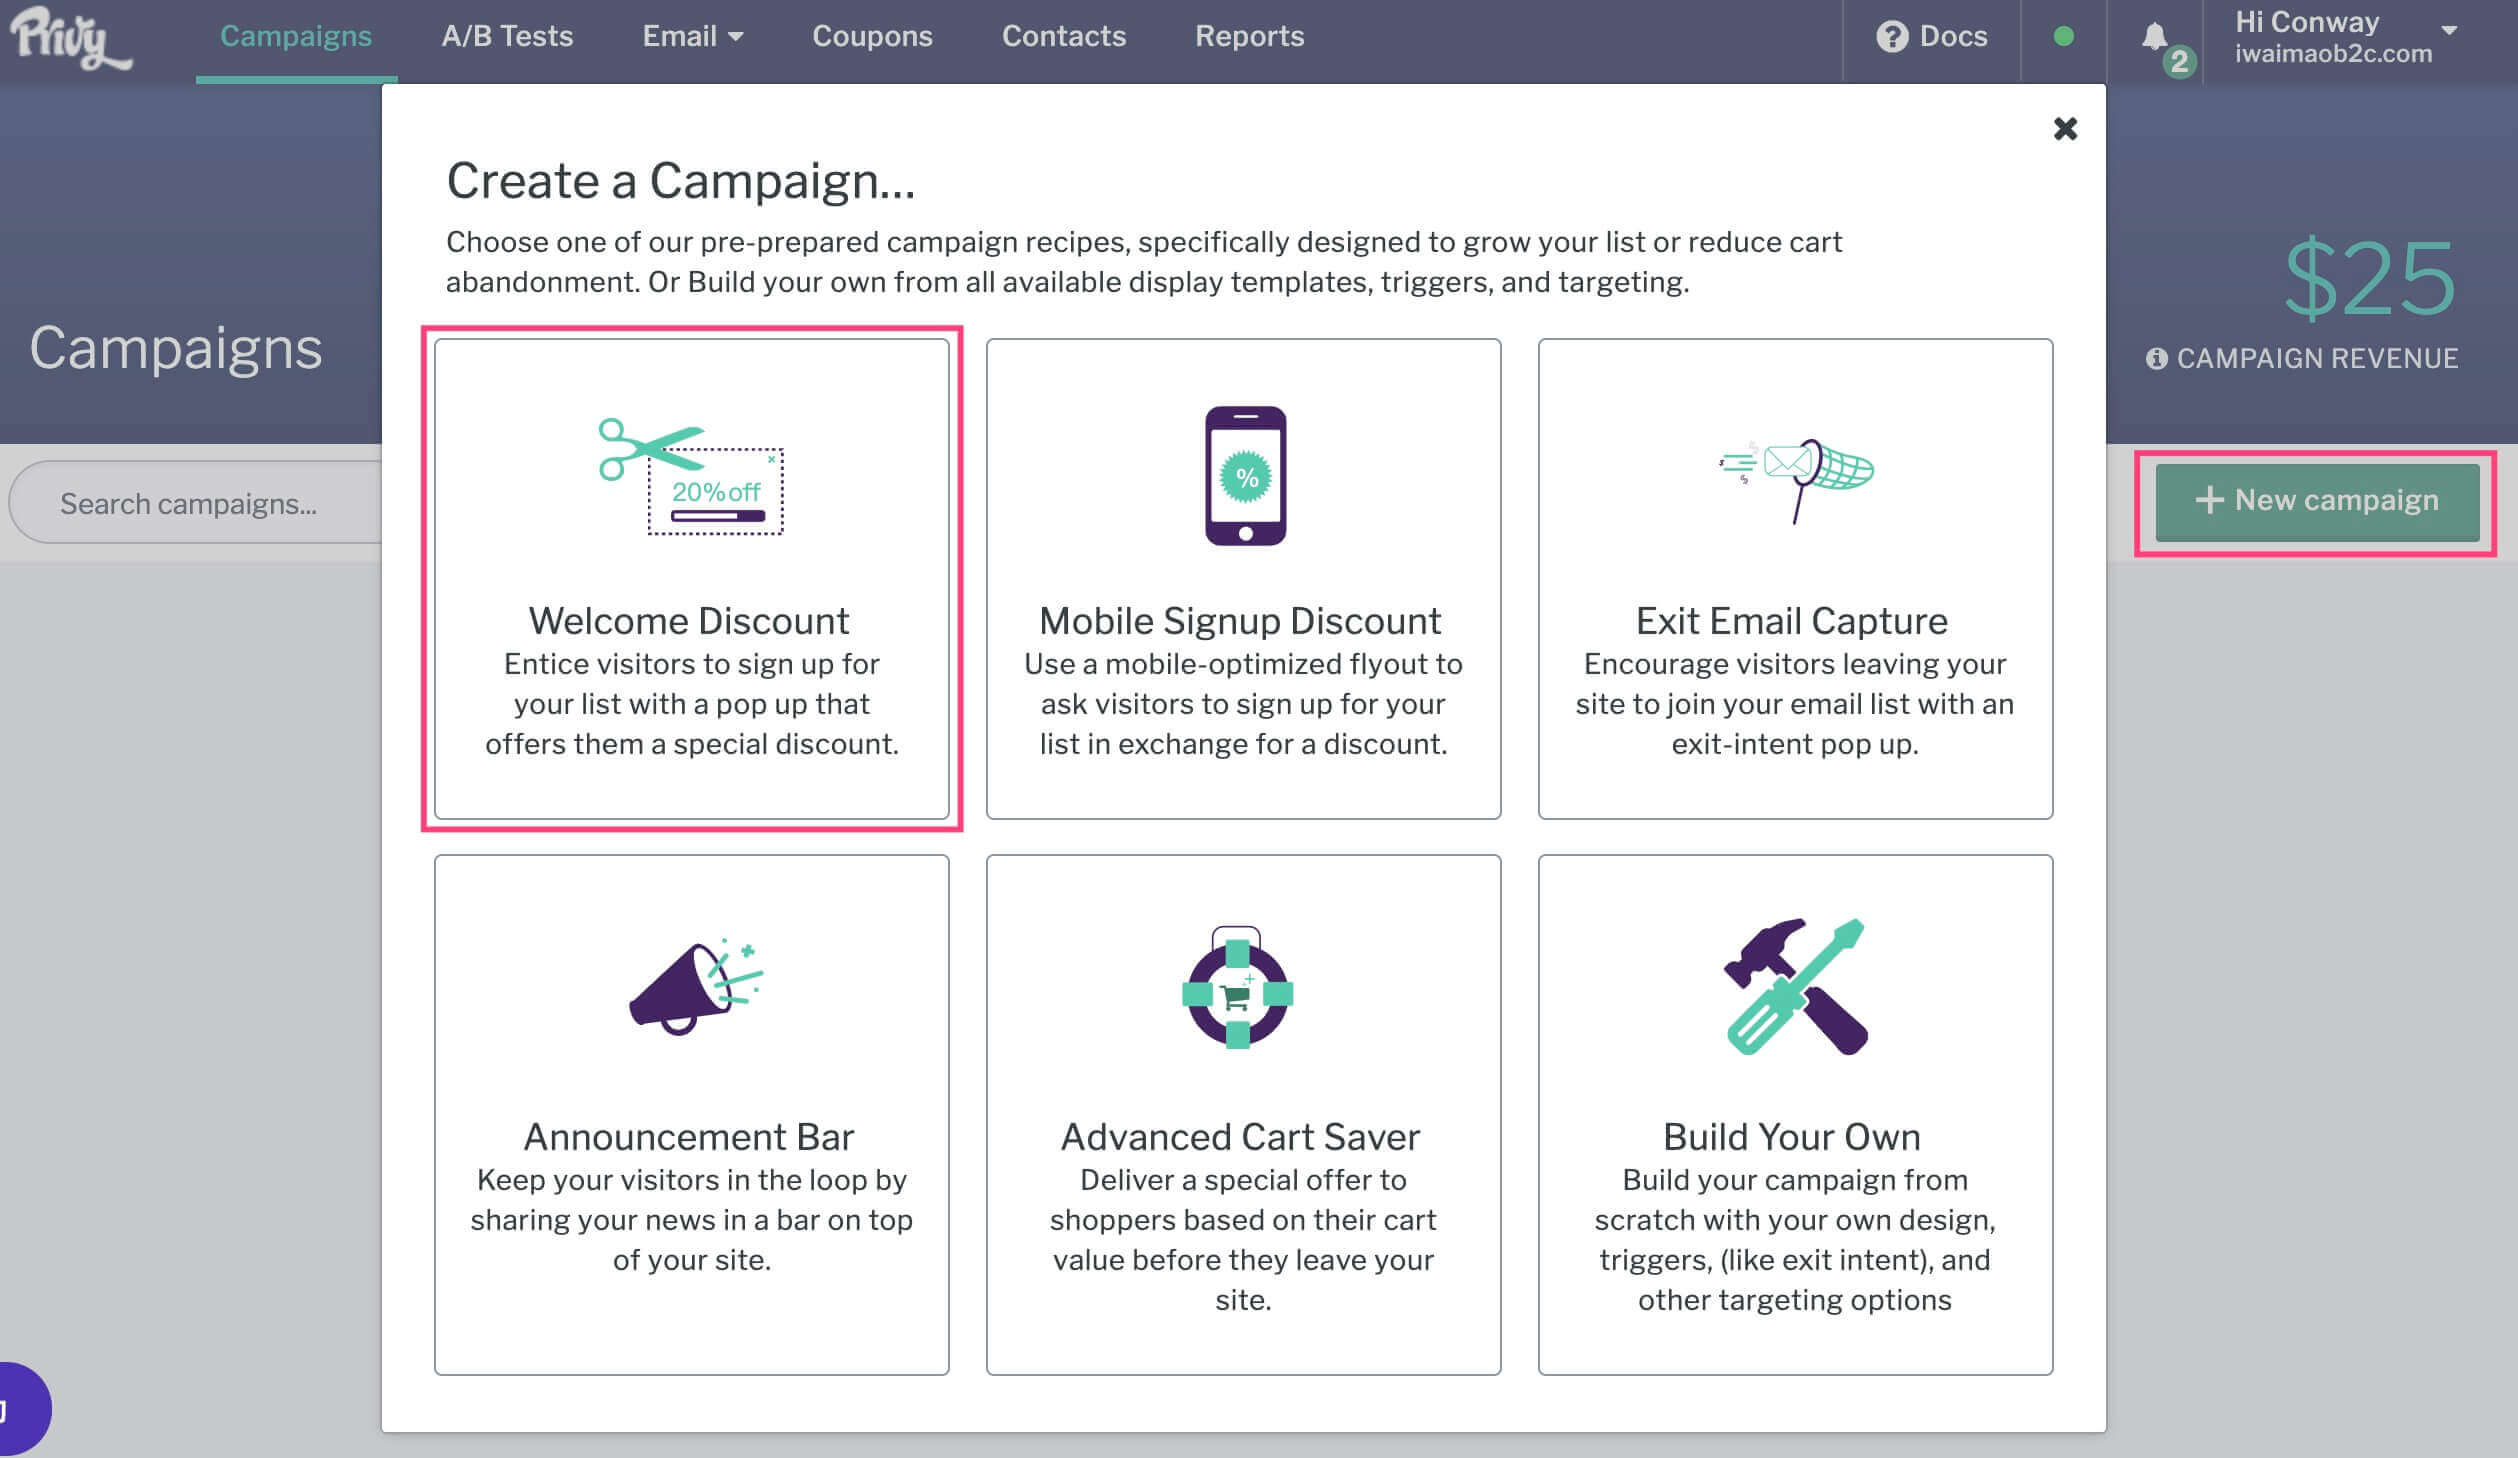Click the New campaign button
The width and height of the screenshot is (2518, 1458).
coord(2317,501)
